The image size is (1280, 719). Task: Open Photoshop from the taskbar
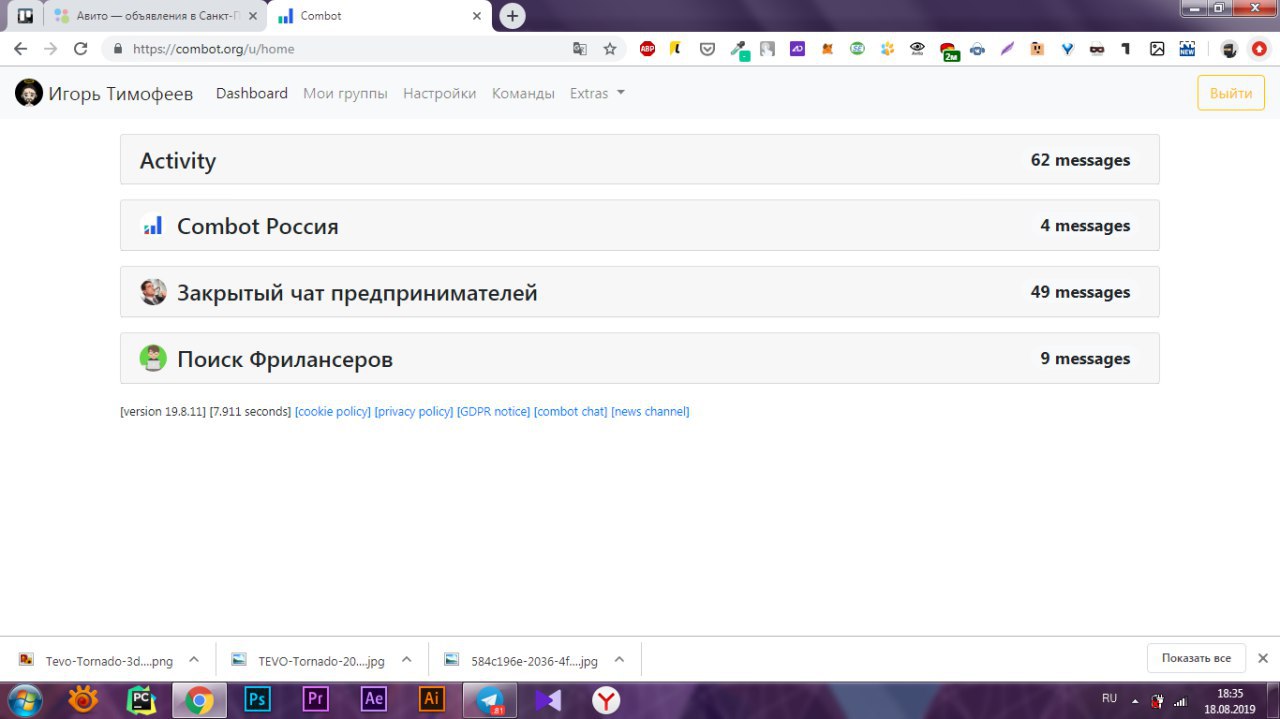pyautogui.click(x=257, y=699)
